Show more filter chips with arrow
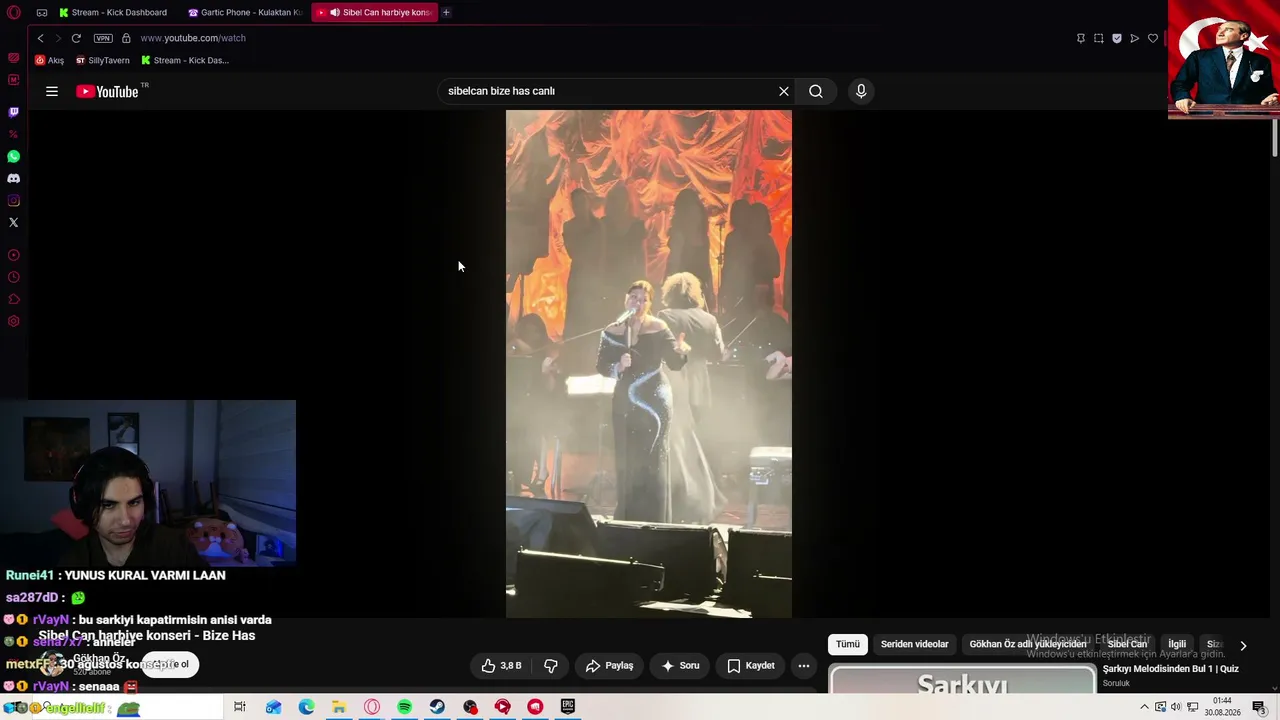 pos(1243,646)
